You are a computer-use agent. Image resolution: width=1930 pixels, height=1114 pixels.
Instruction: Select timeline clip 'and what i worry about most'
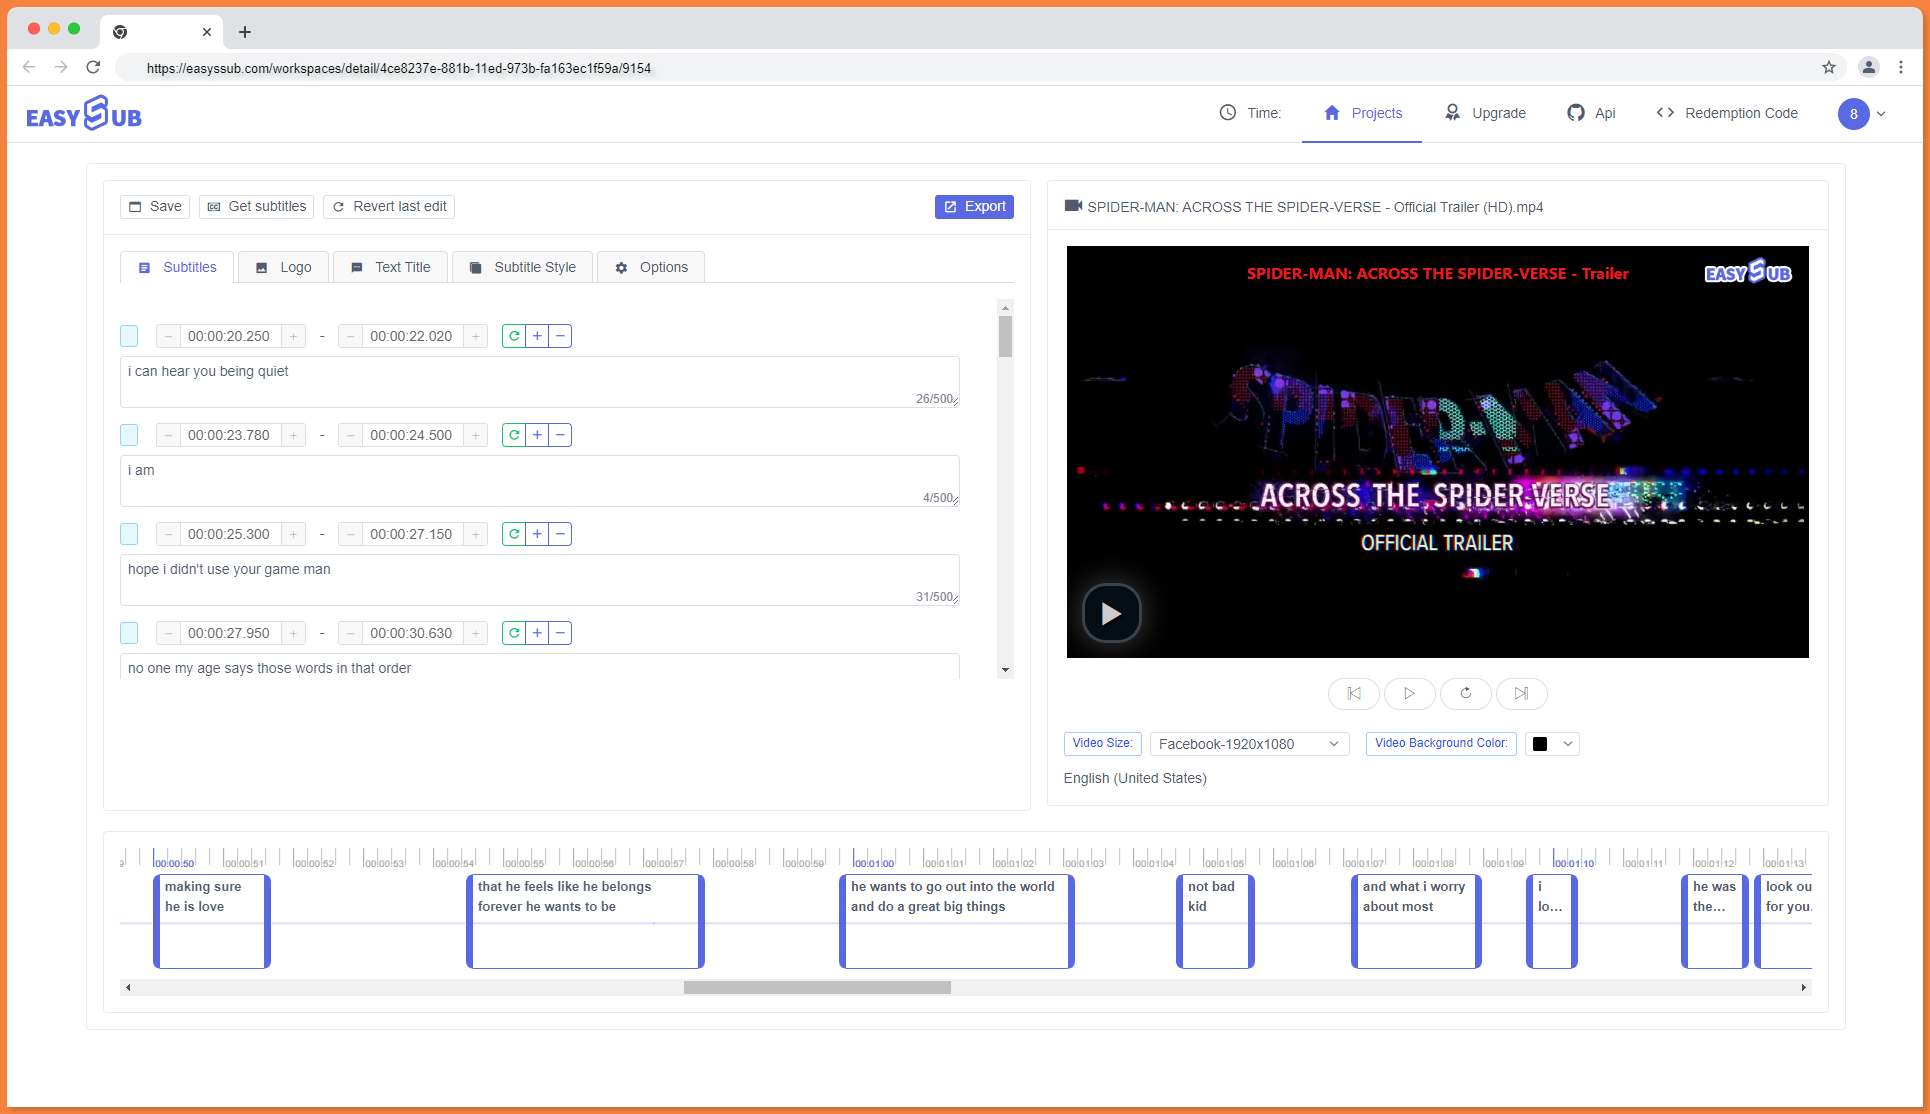(1416, 921)
